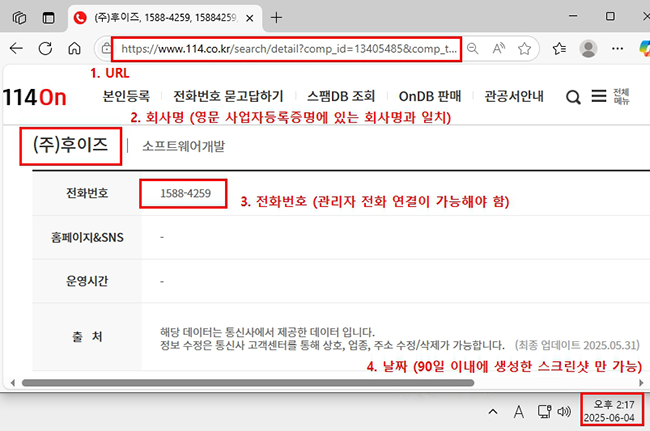This screenshot has height=431, width=650.
Task: Open the browser workspaces icon
Action: pyautogui.click(x=19, y=18)
